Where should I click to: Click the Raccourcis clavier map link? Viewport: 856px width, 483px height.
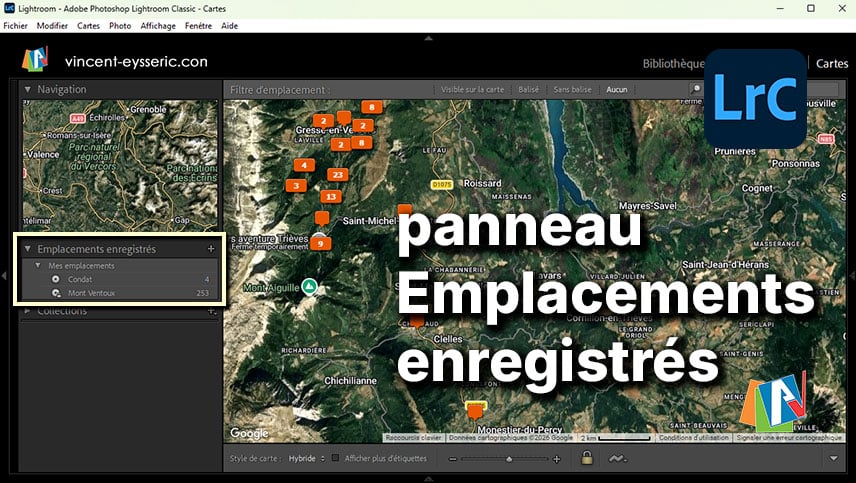click(414, 437)
